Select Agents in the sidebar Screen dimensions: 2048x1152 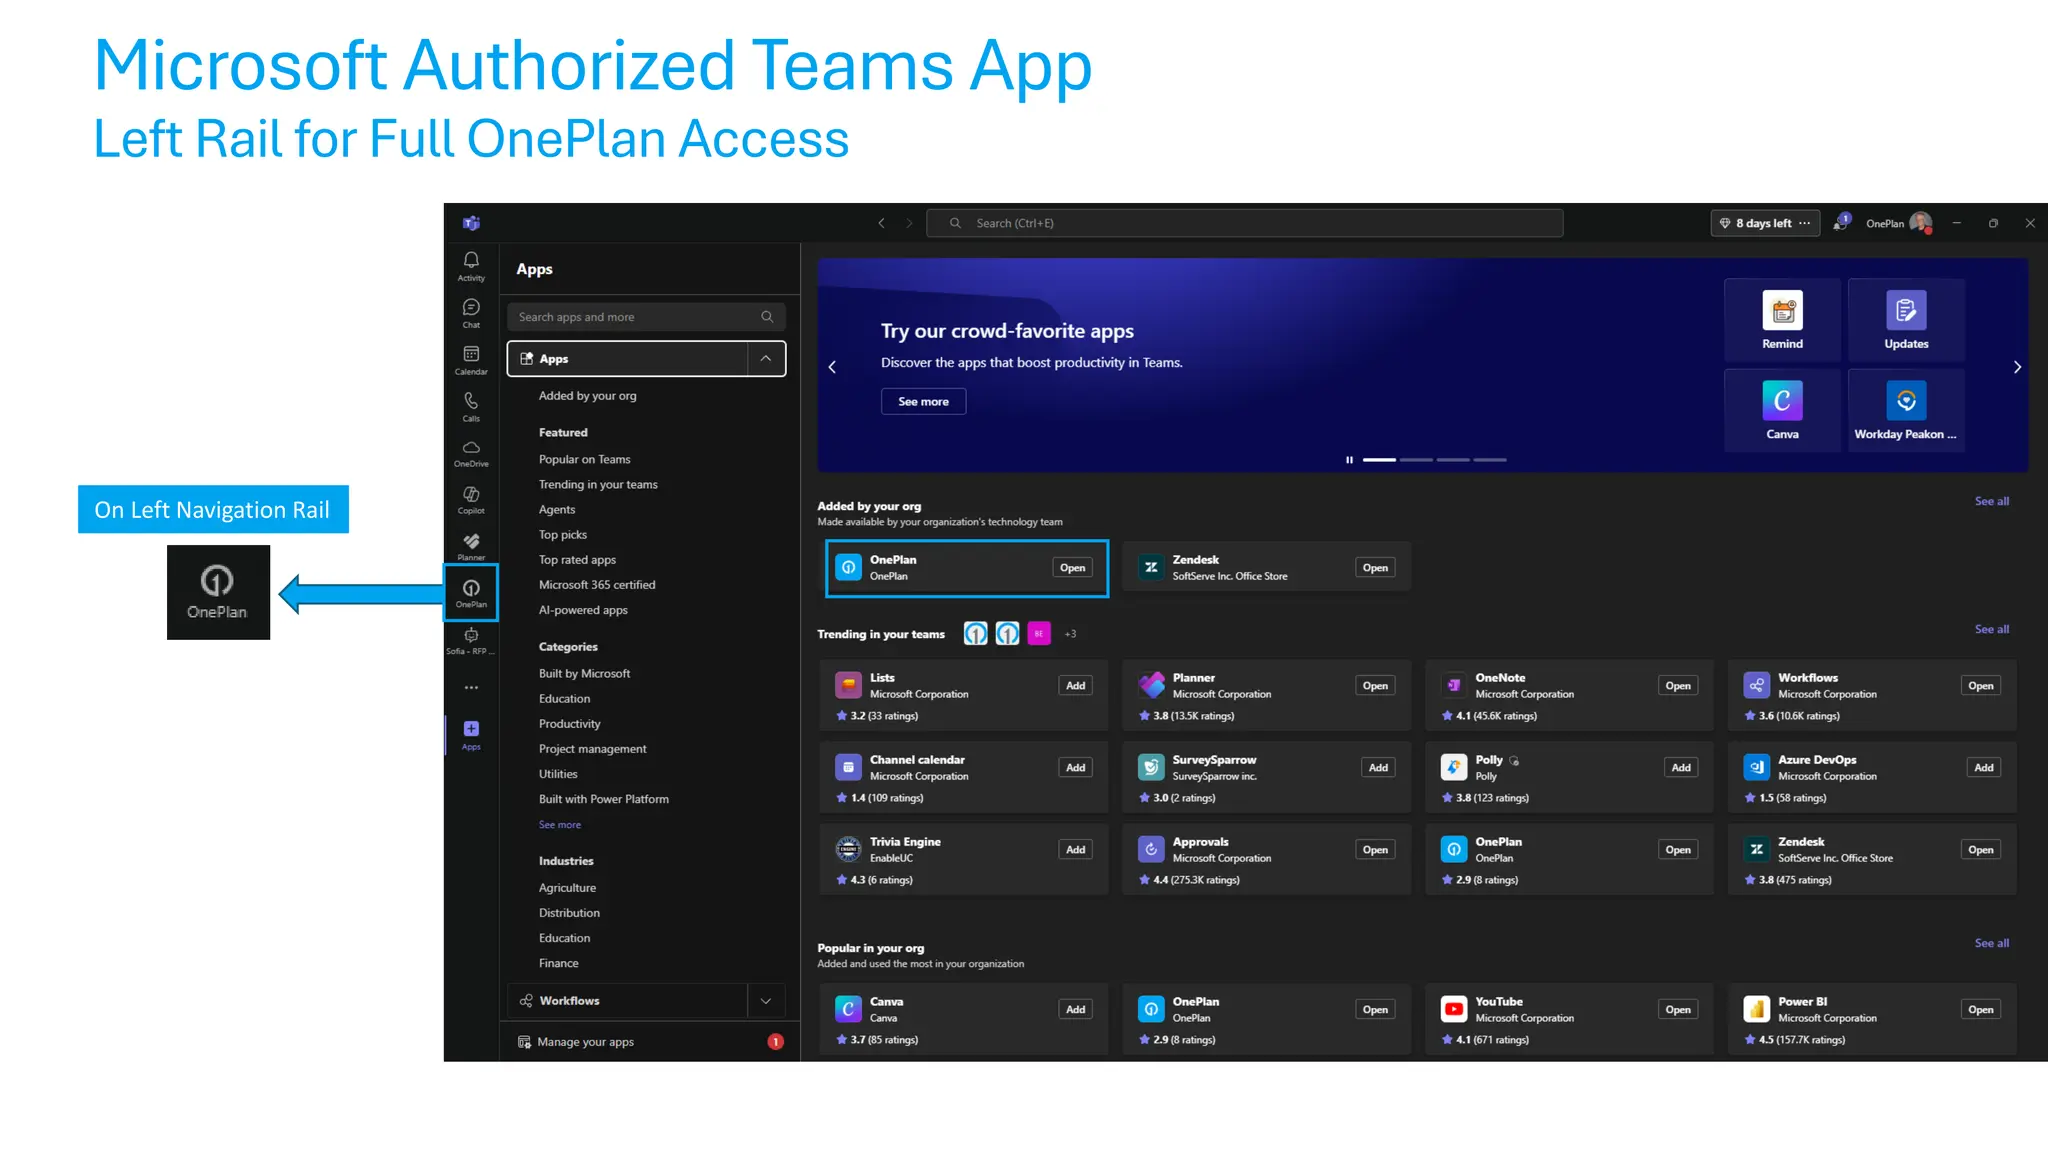(x=557, y=510)
